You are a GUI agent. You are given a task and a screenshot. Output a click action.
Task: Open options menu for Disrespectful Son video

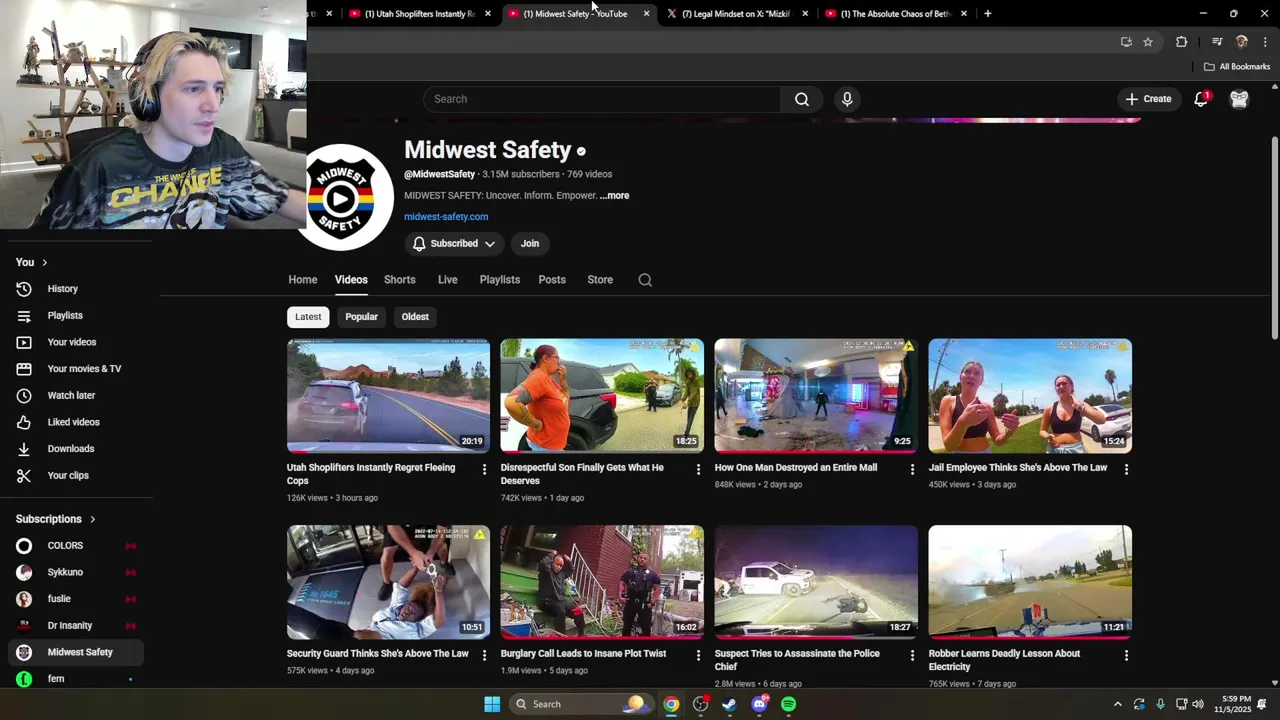[698, 469]
